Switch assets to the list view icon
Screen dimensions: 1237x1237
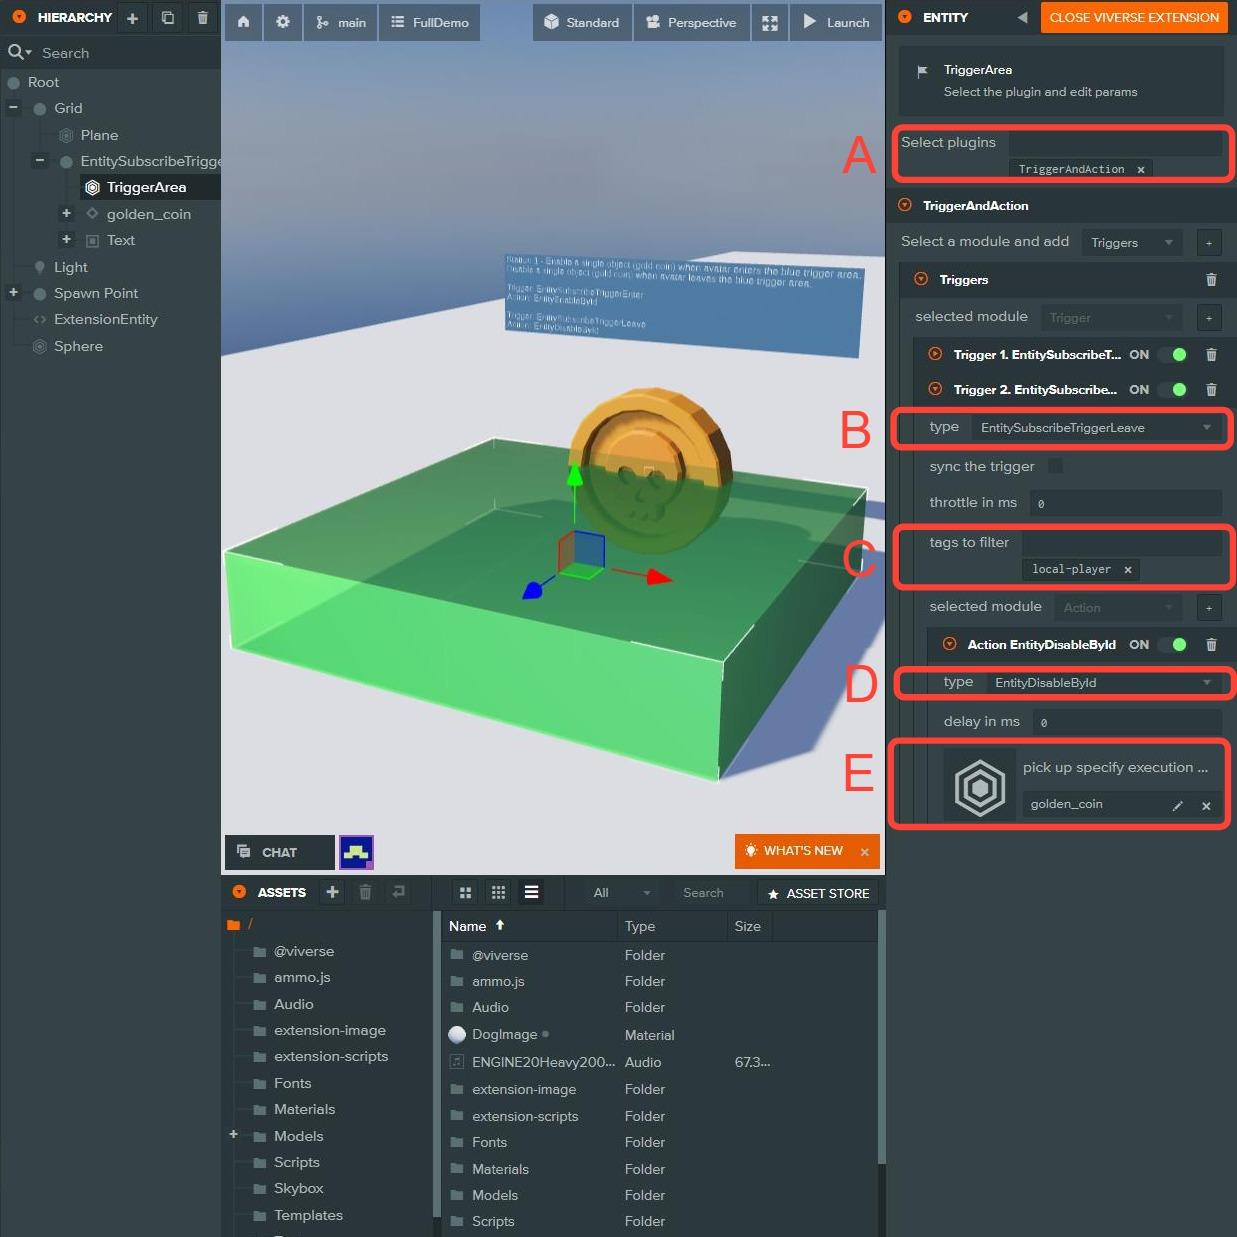pyautogui.click(x=531, y=892)
